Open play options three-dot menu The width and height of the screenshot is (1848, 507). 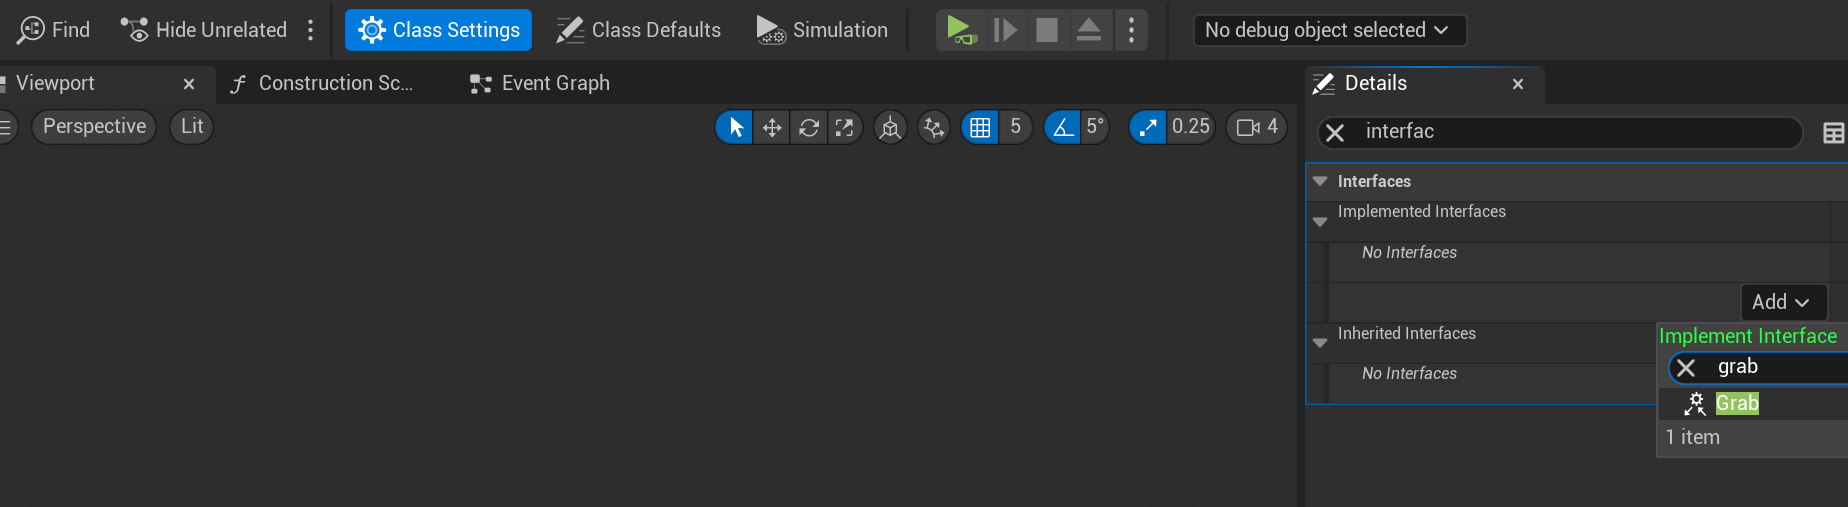(1131, 30)
